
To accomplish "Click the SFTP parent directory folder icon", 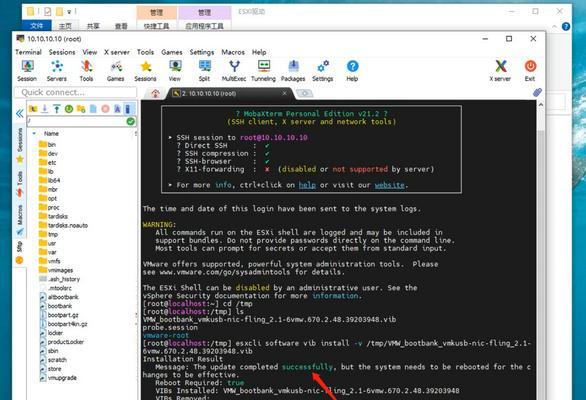I will (x=33, y=109).
